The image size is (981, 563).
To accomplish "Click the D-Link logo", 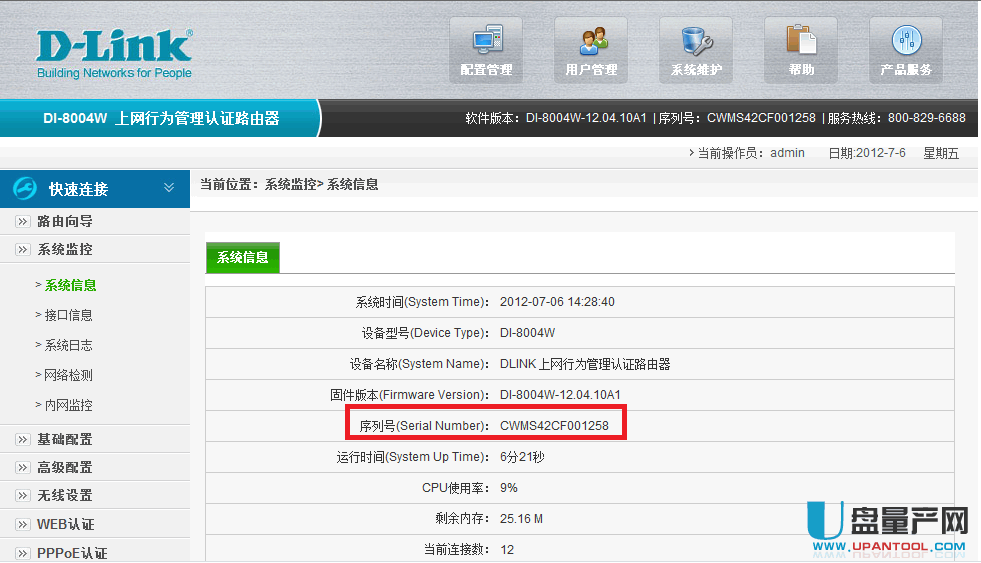I will pos(114,52).
